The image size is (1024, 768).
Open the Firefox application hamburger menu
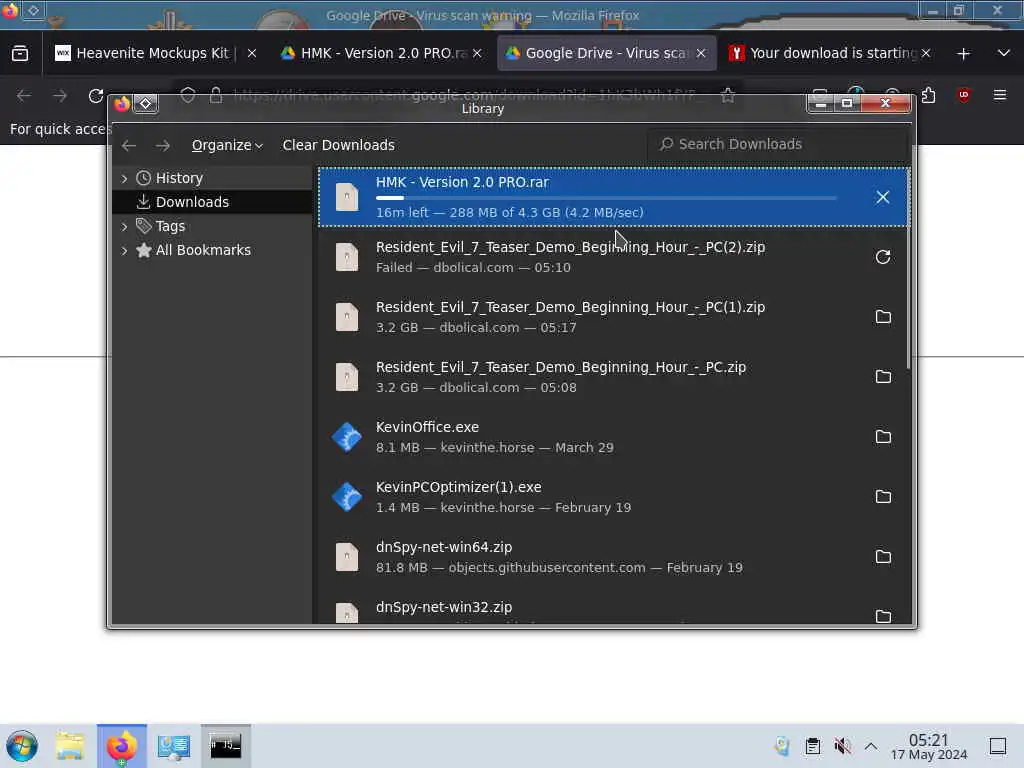(1000, 96)
